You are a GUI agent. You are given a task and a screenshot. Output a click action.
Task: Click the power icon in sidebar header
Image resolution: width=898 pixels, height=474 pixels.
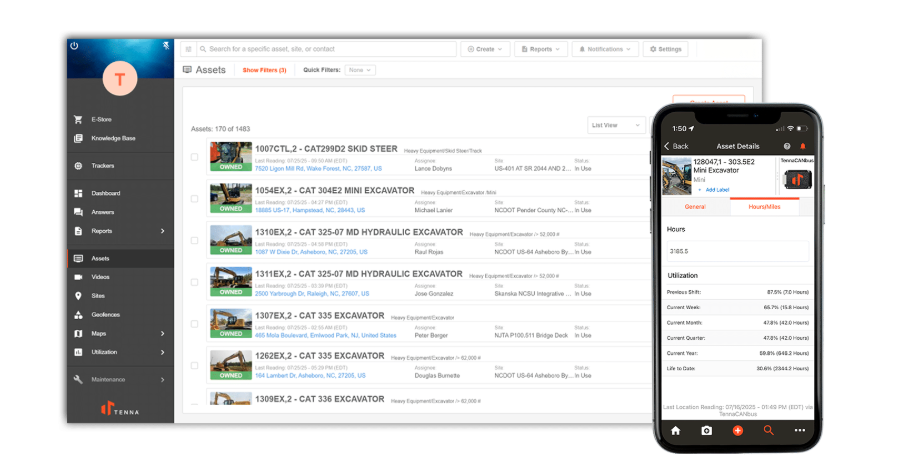coord(74,46)
